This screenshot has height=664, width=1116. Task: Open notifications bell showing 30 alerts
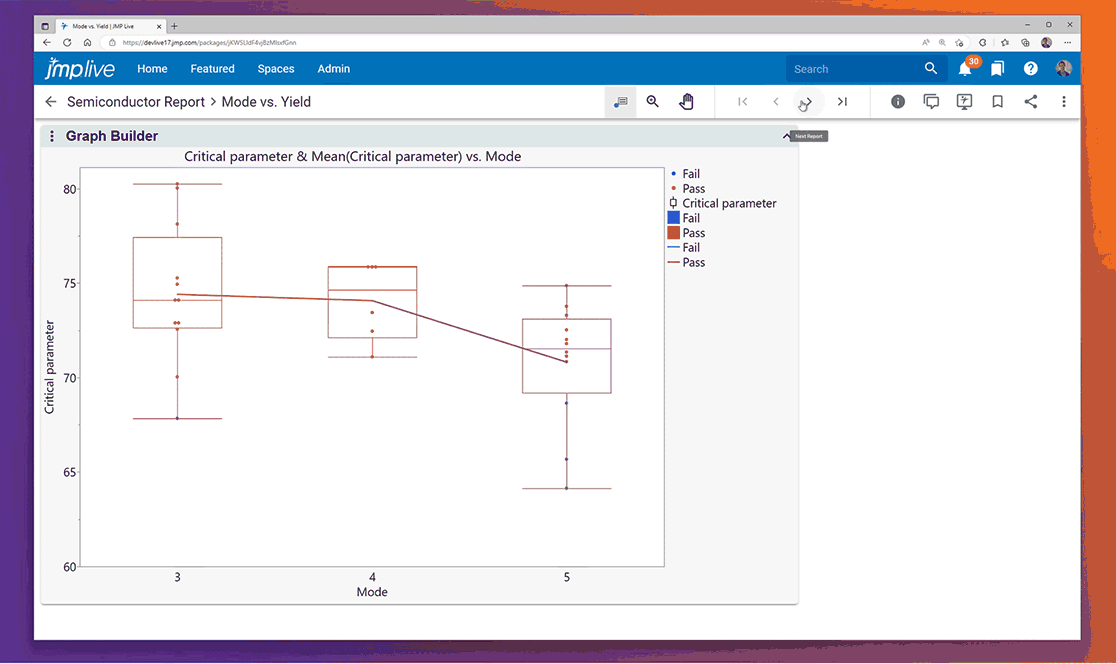965,69
